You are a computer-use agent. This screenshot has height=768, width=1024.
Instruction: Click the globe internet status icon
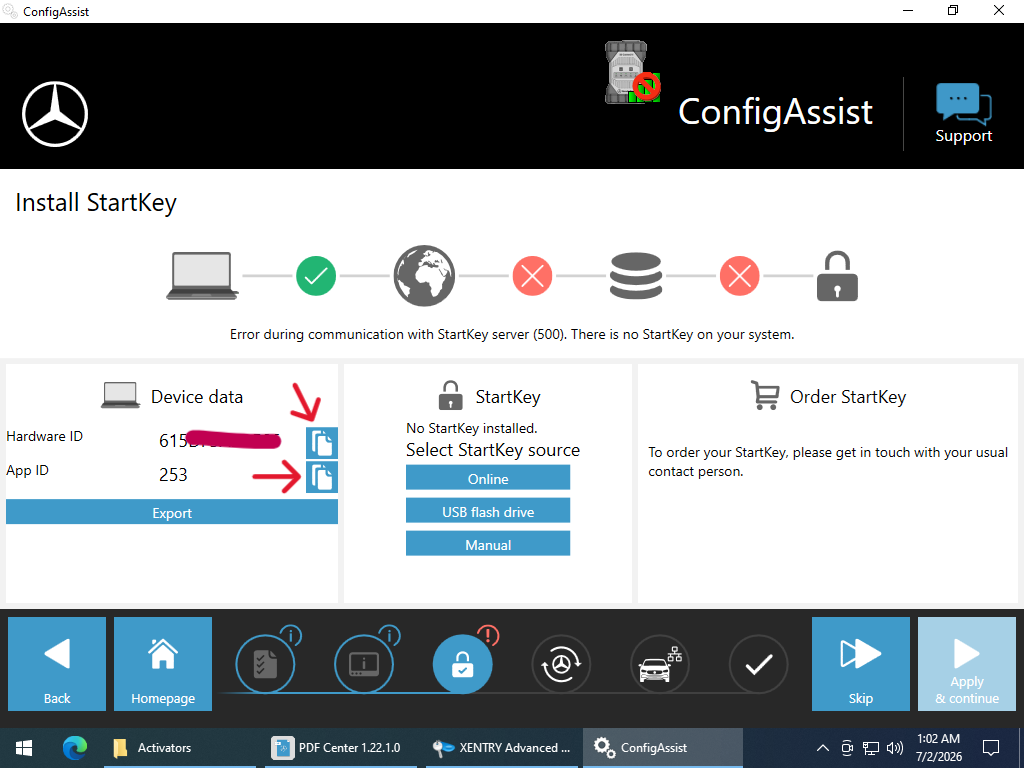click(424, 276)
